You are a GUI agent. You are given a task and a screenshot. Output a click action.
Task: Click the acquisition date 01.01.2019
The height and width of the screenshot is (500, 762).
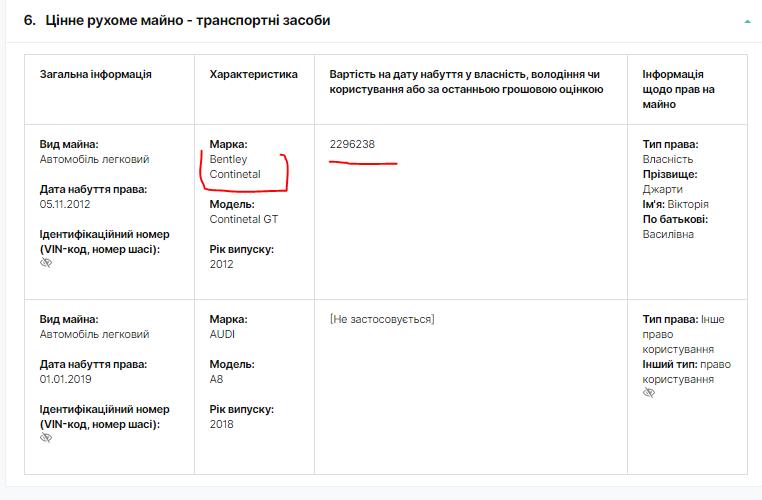(65, 379)
